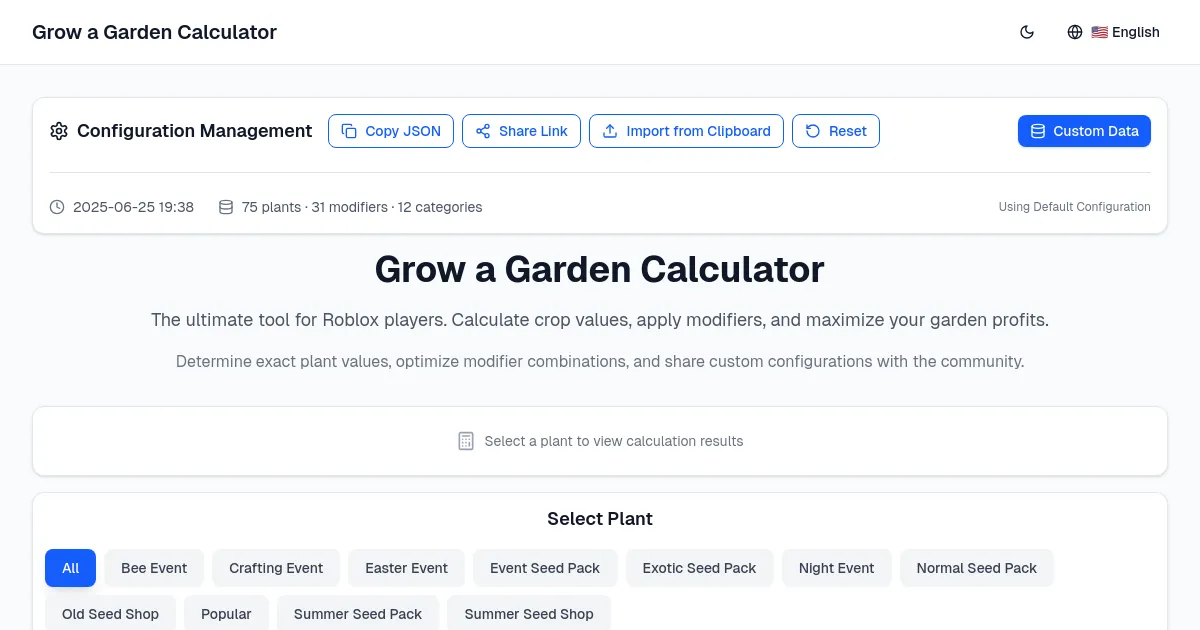Image resolution: width=1200 pixels, height=630 pixels.
Task: Toggle the Exotic Seed Pack filter
Action: pyautogui.click(x=699, y=567)
